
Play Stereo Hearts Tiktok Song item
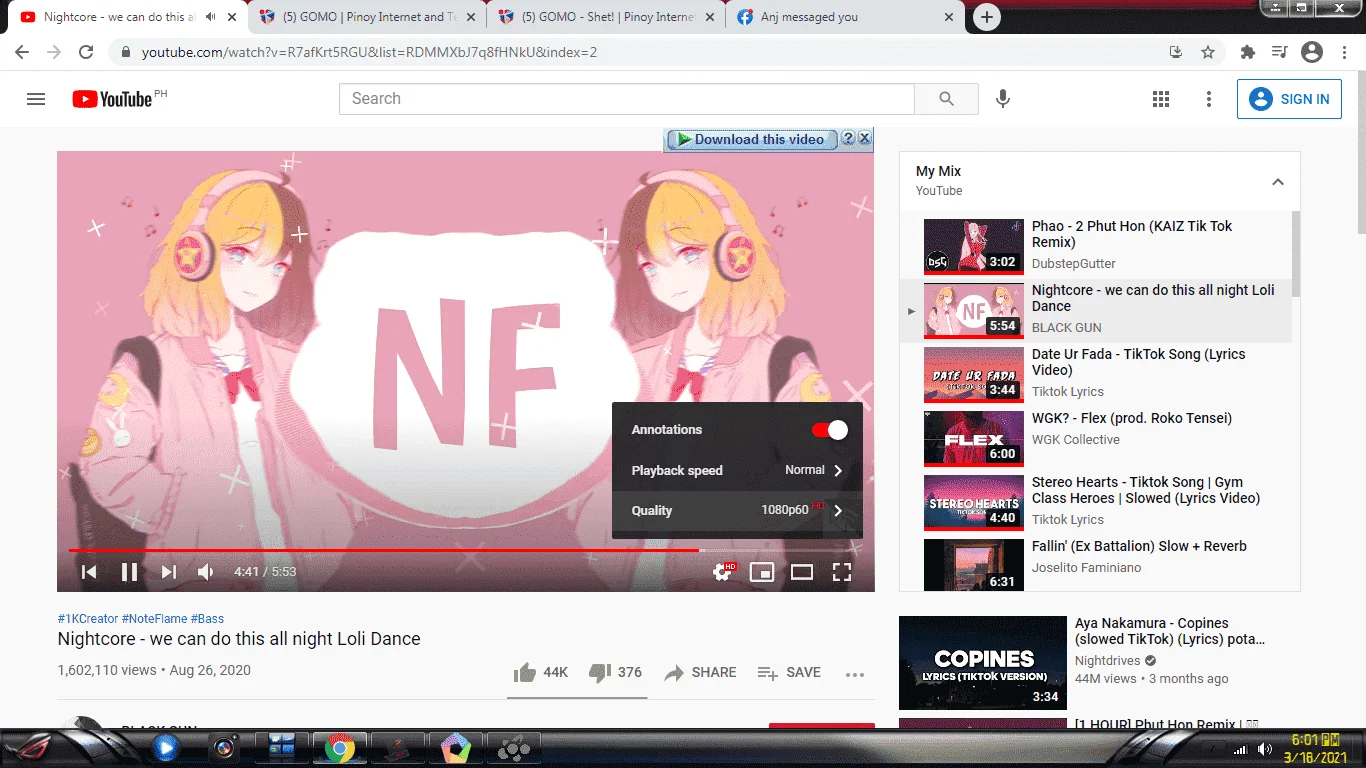pos(1096,502)
